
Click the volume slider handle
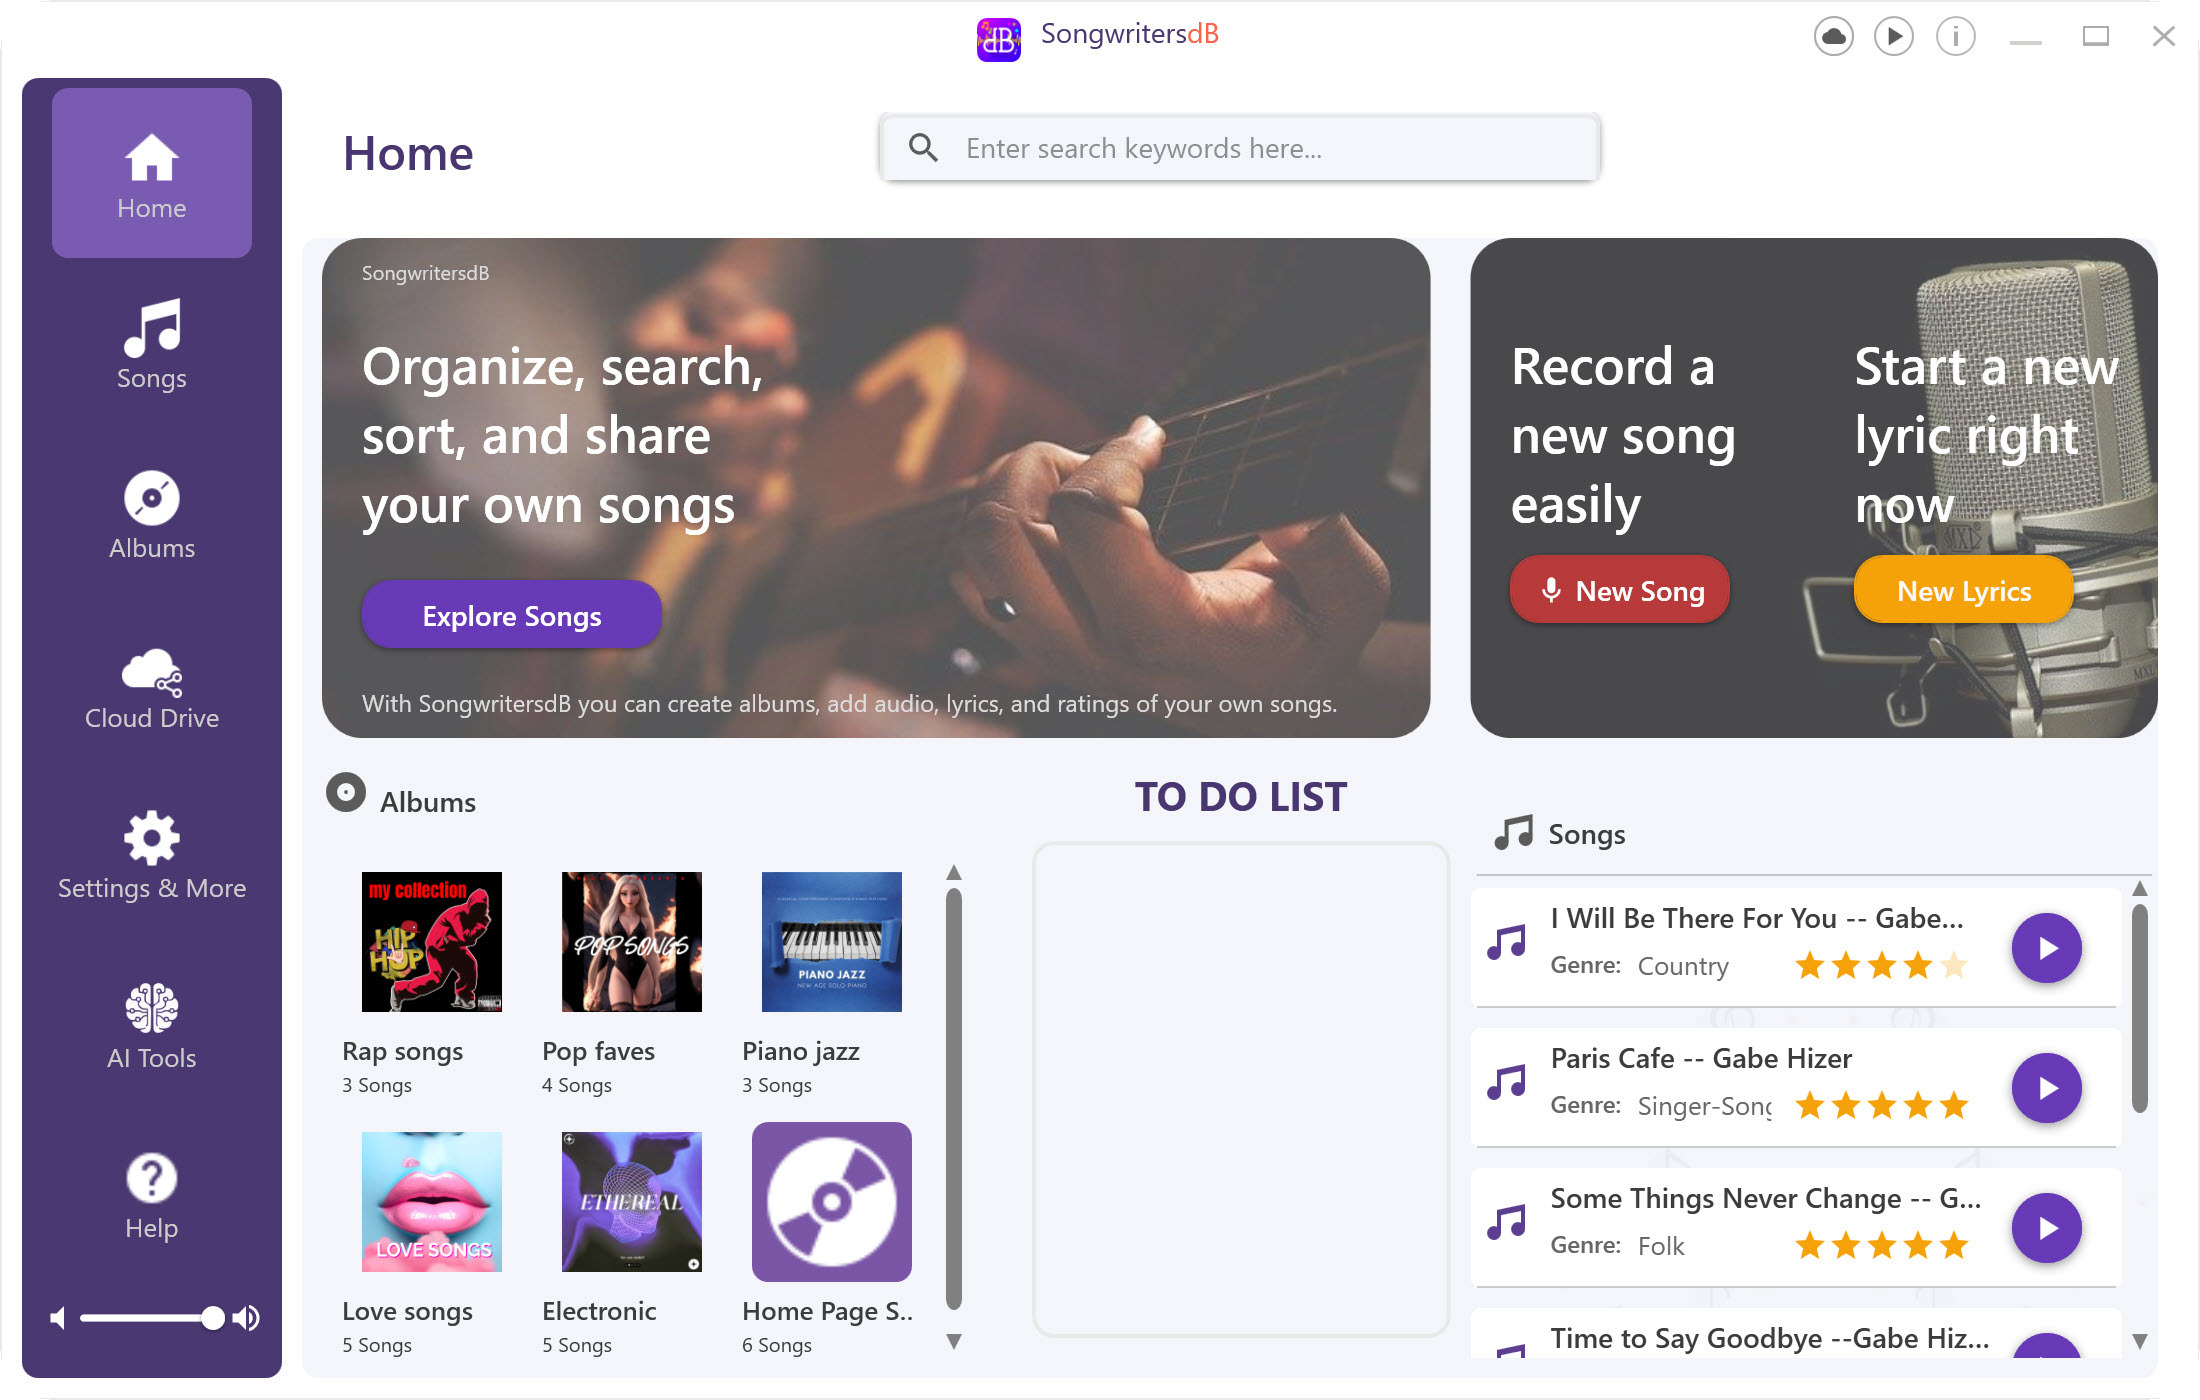coord(212,1318)
